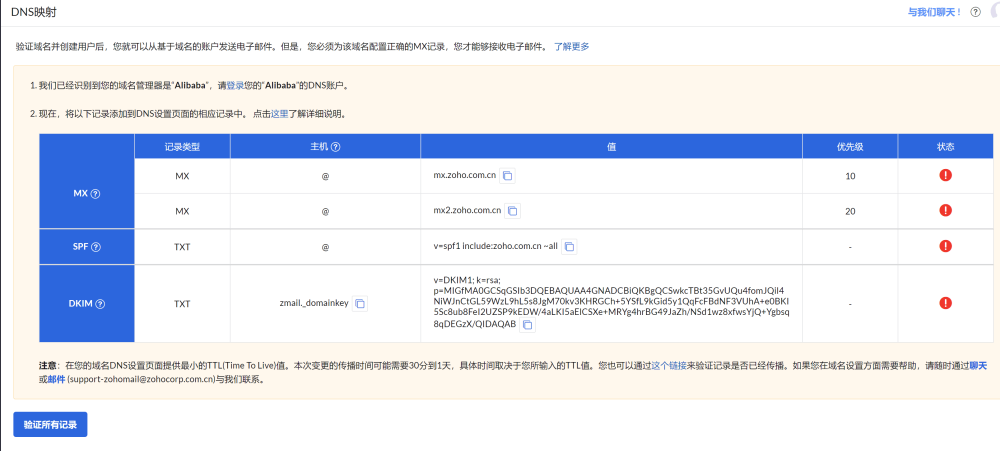The image size is (1000, 451).
Task: Click 验证所有记录 button
Action: [x=50, y=425]
